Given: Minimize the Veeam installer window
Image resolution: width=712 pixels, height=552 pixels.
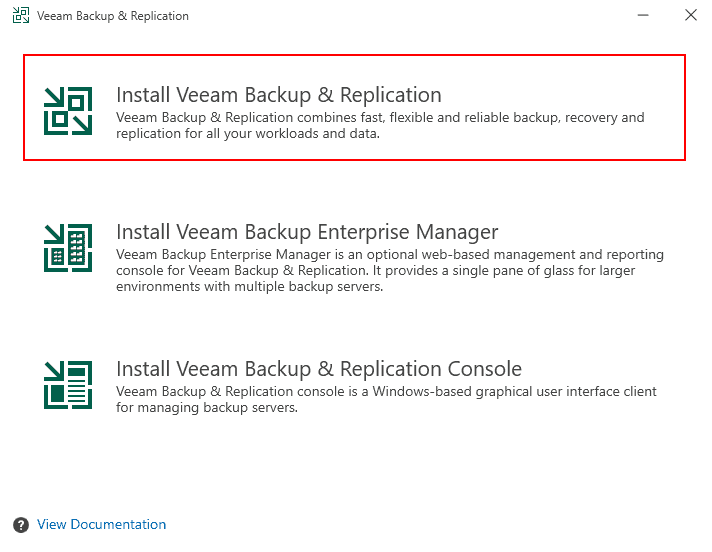Looking at the screenshot, I should coord(640,16).
